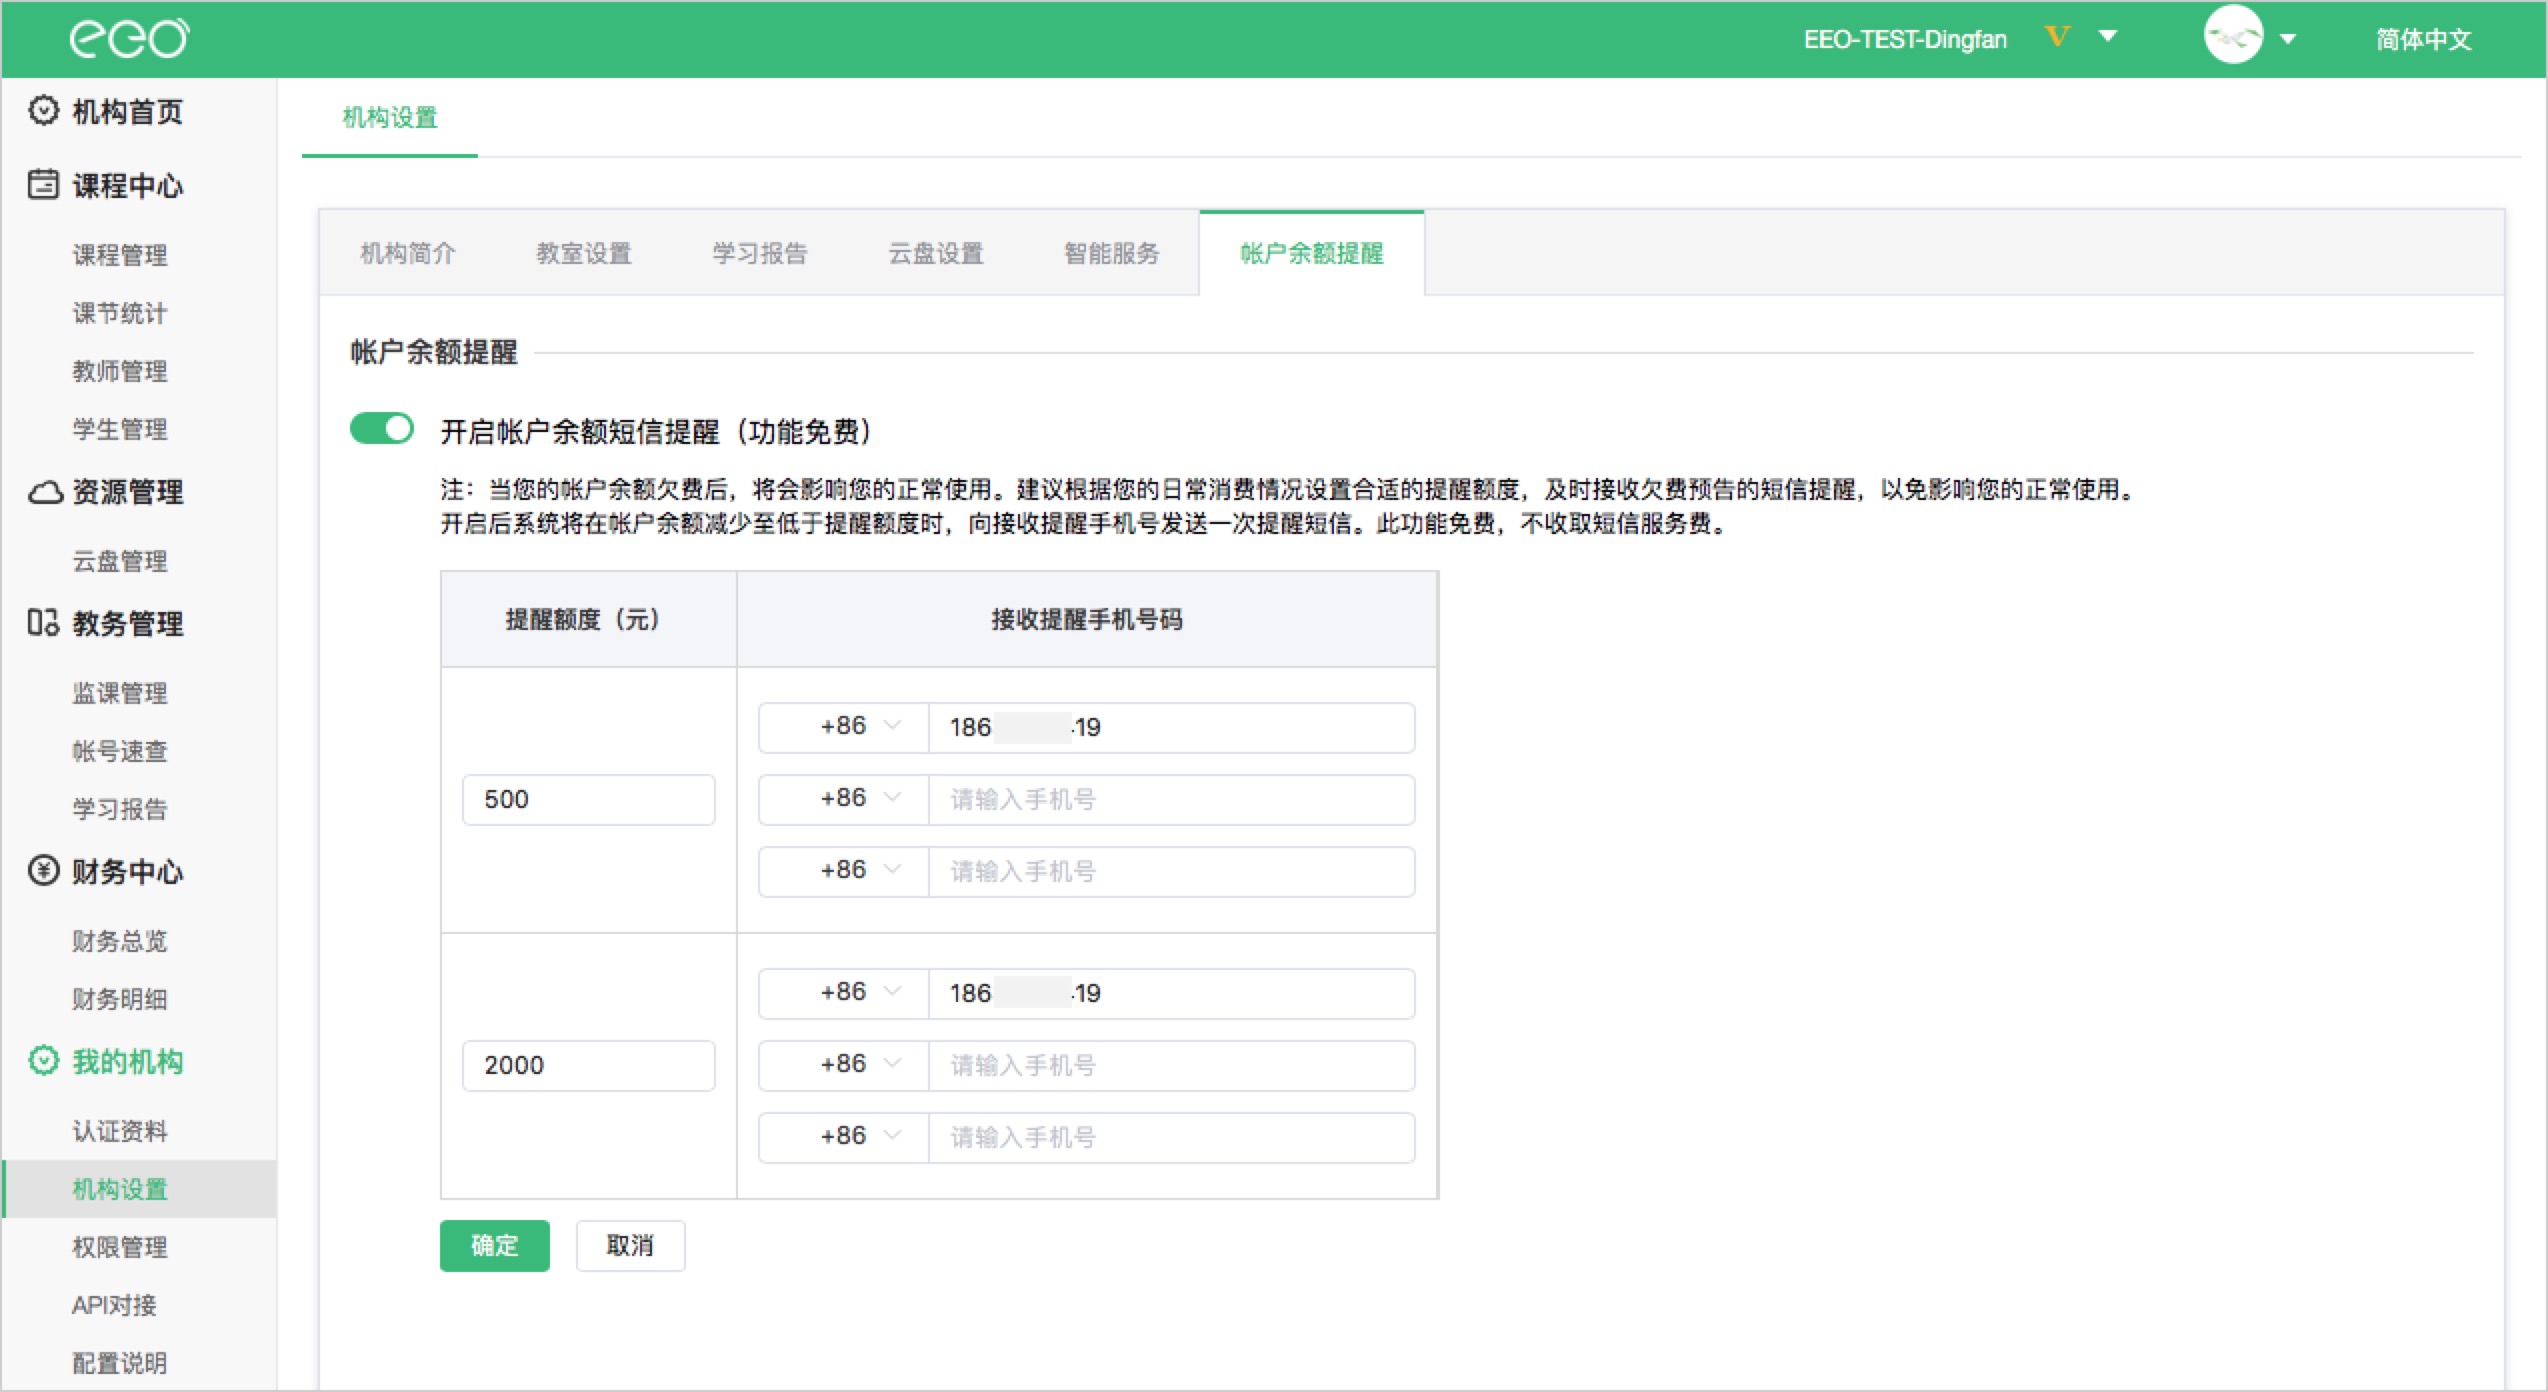Click third empty phone field in 500 row

click(1171, 871)
